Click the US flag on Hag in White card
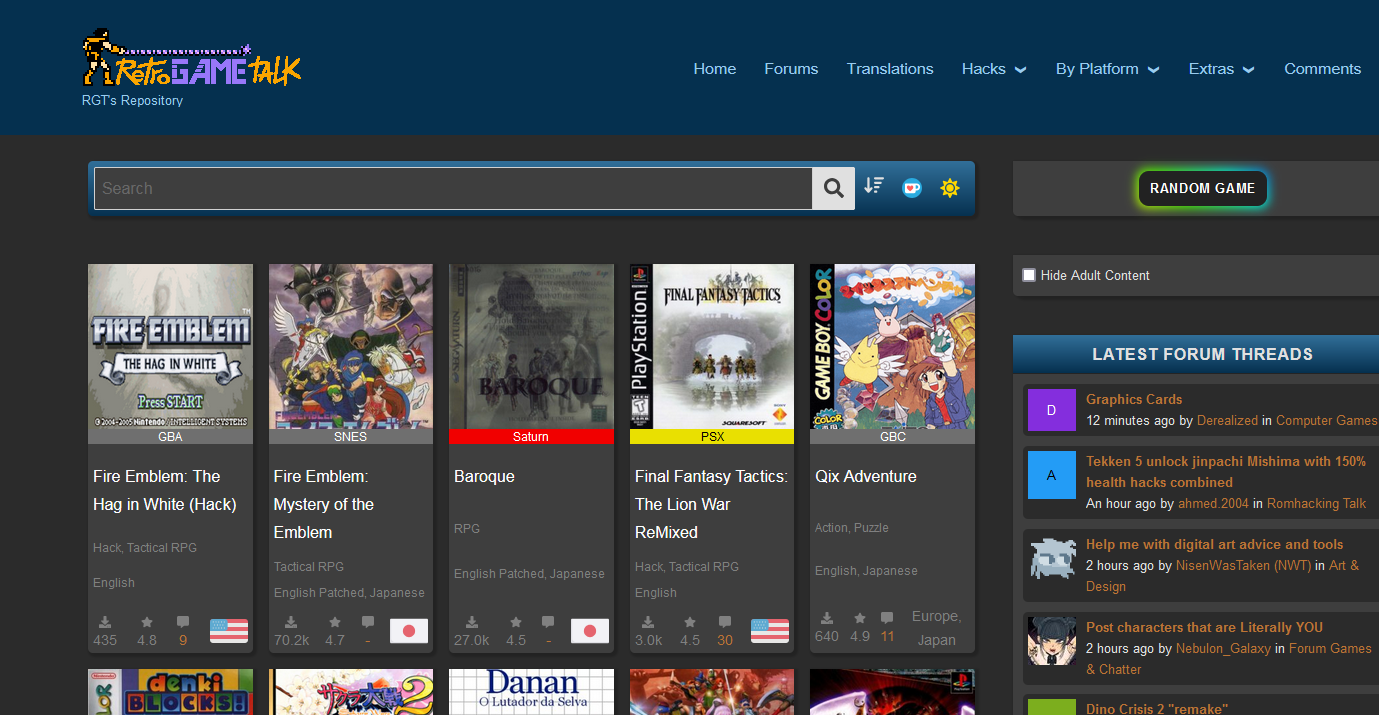The image size is (1379, 715). coord(229,631)
